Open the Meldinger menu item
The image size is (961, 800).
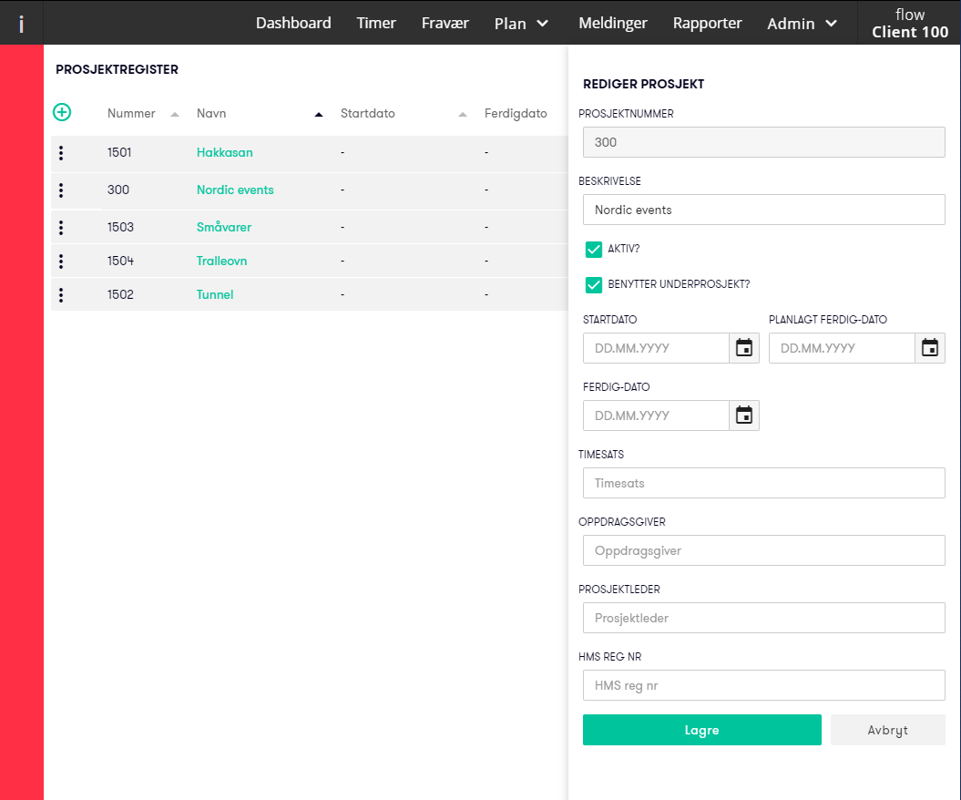613,23
